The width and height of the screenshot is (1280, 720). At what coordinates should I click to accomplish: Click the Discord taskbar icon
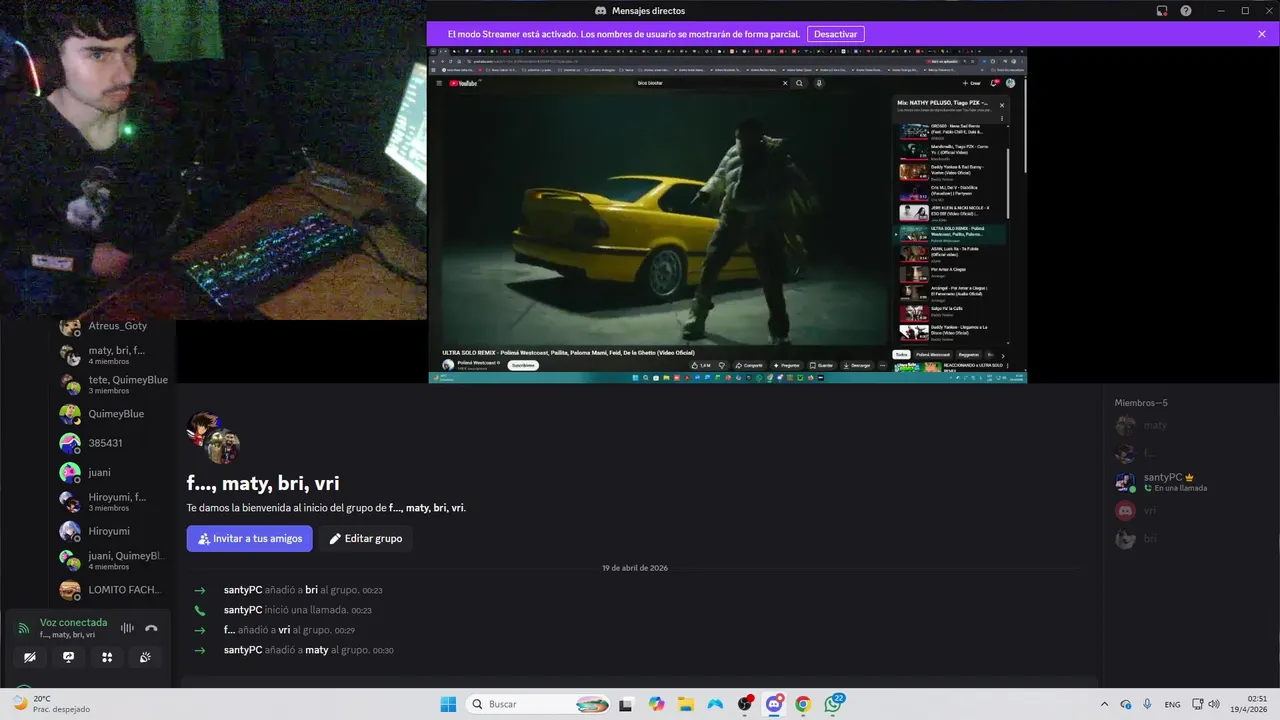[774, 704]
